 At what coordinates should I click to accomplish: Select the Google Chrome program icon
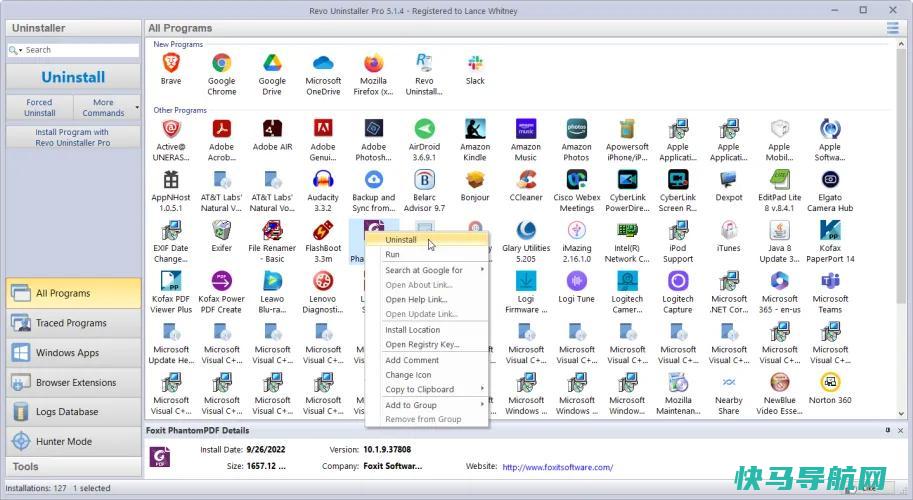click(x=221, y=63)
